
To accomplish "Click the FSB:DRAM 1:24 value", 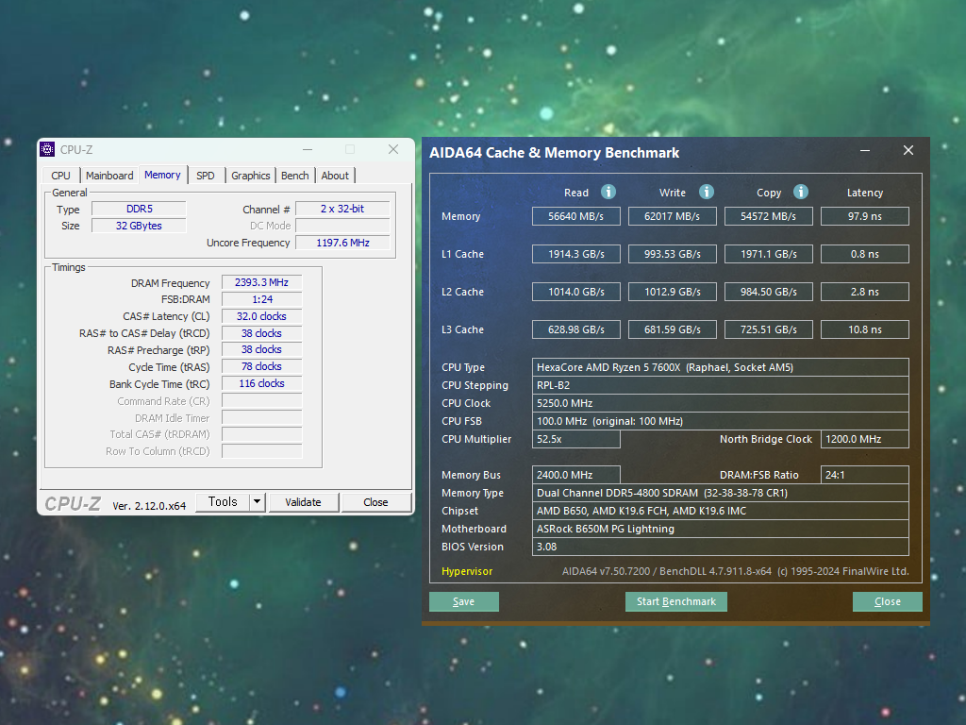I will tap(262, 299).
